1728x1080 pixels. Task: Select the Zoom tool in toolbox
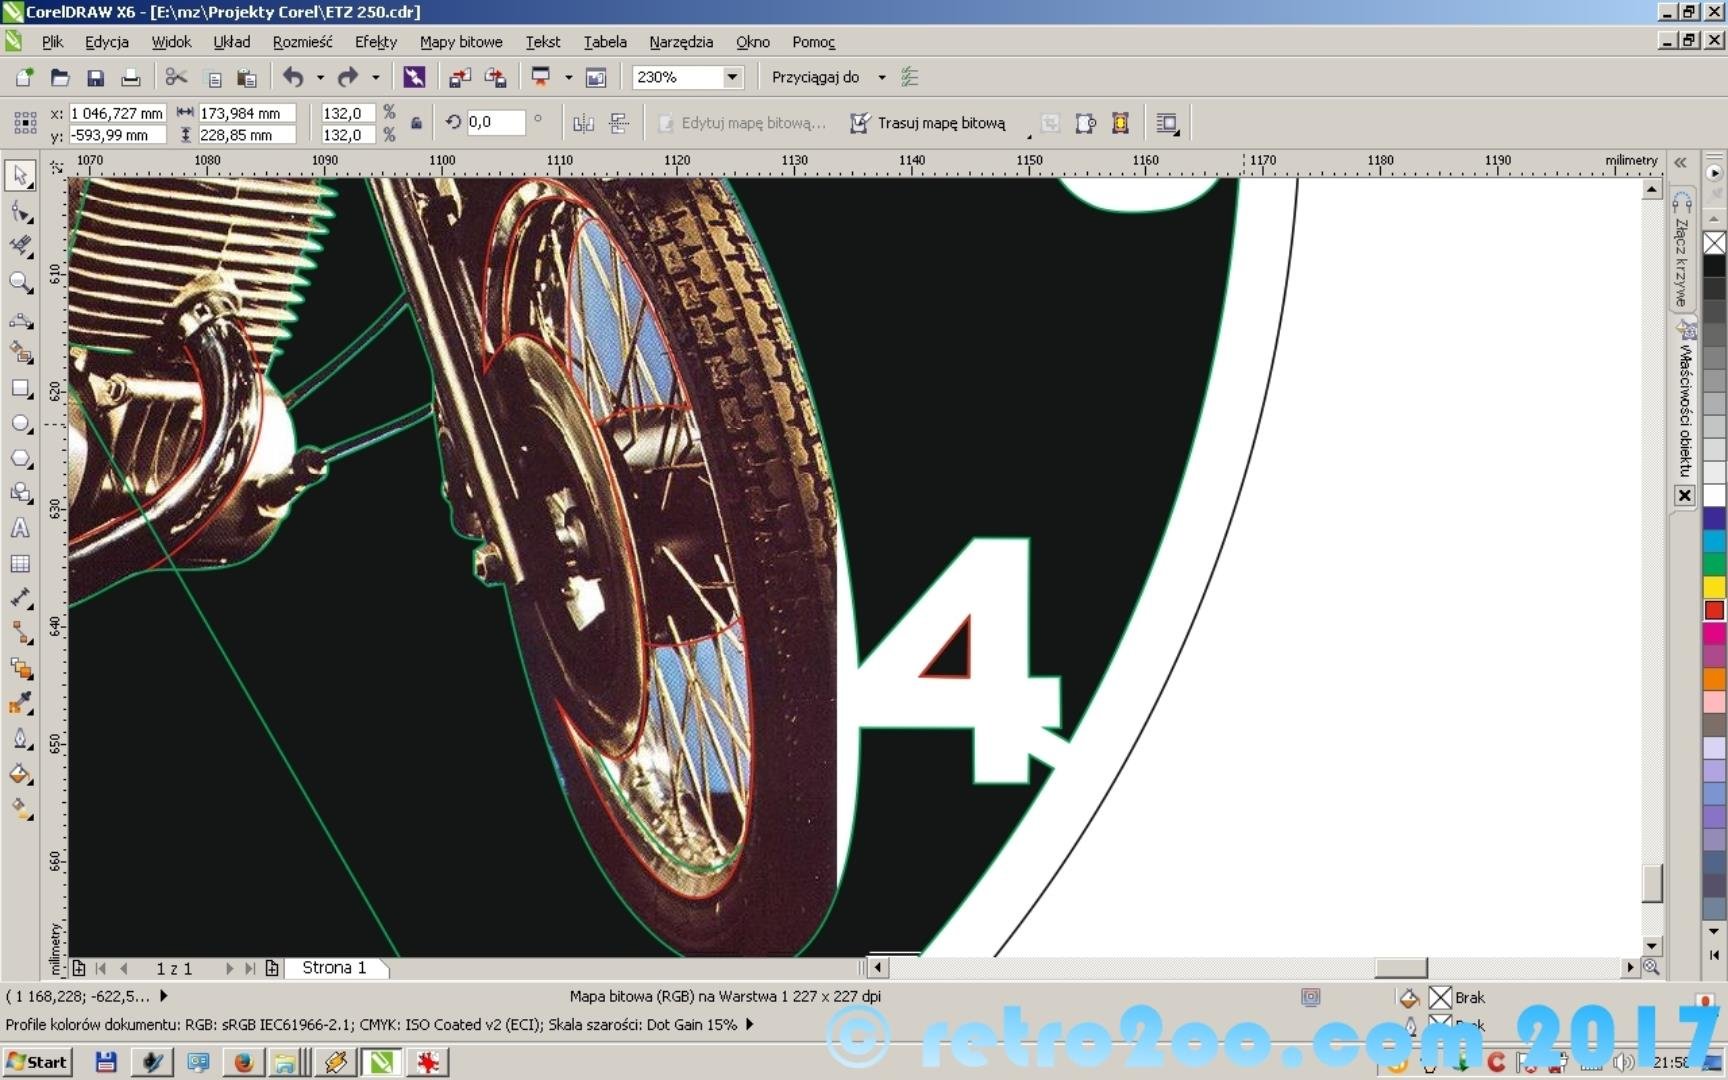point(20,283)
